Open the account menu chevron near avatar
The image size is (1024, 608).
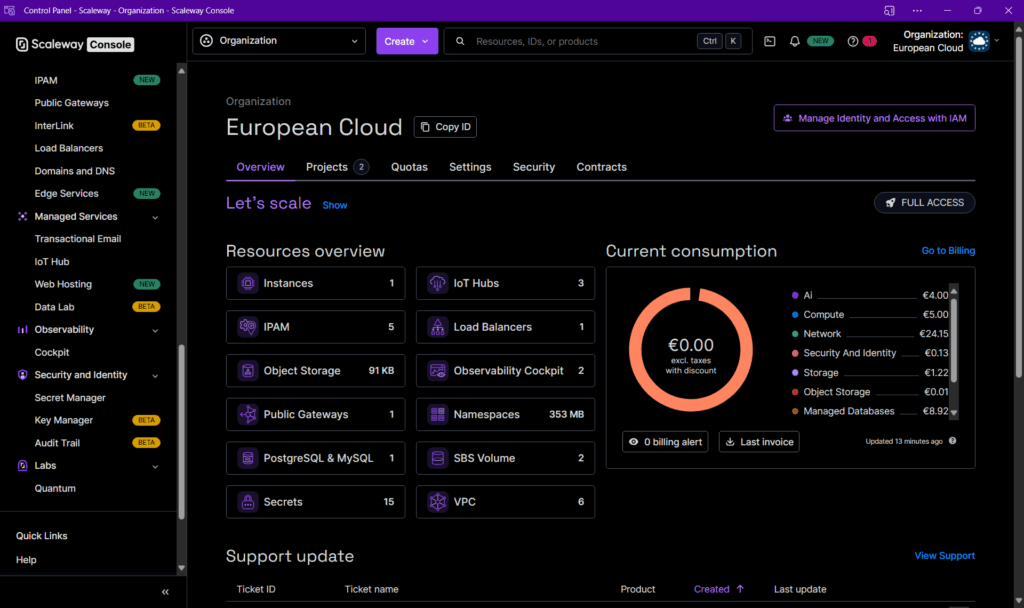tap(997, 40)
